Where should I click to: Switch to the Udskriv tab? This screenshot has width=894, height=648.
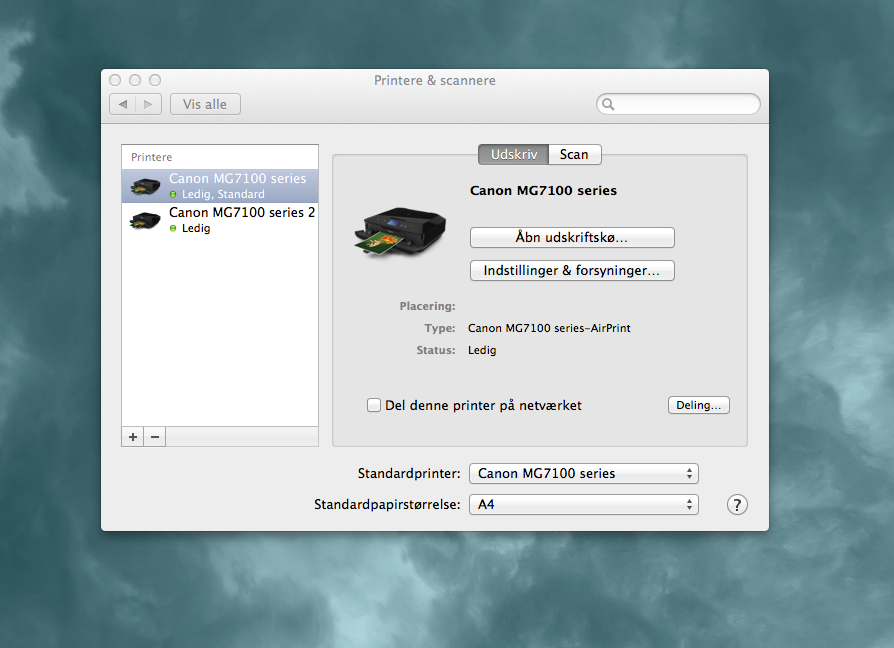pos(513,154)
